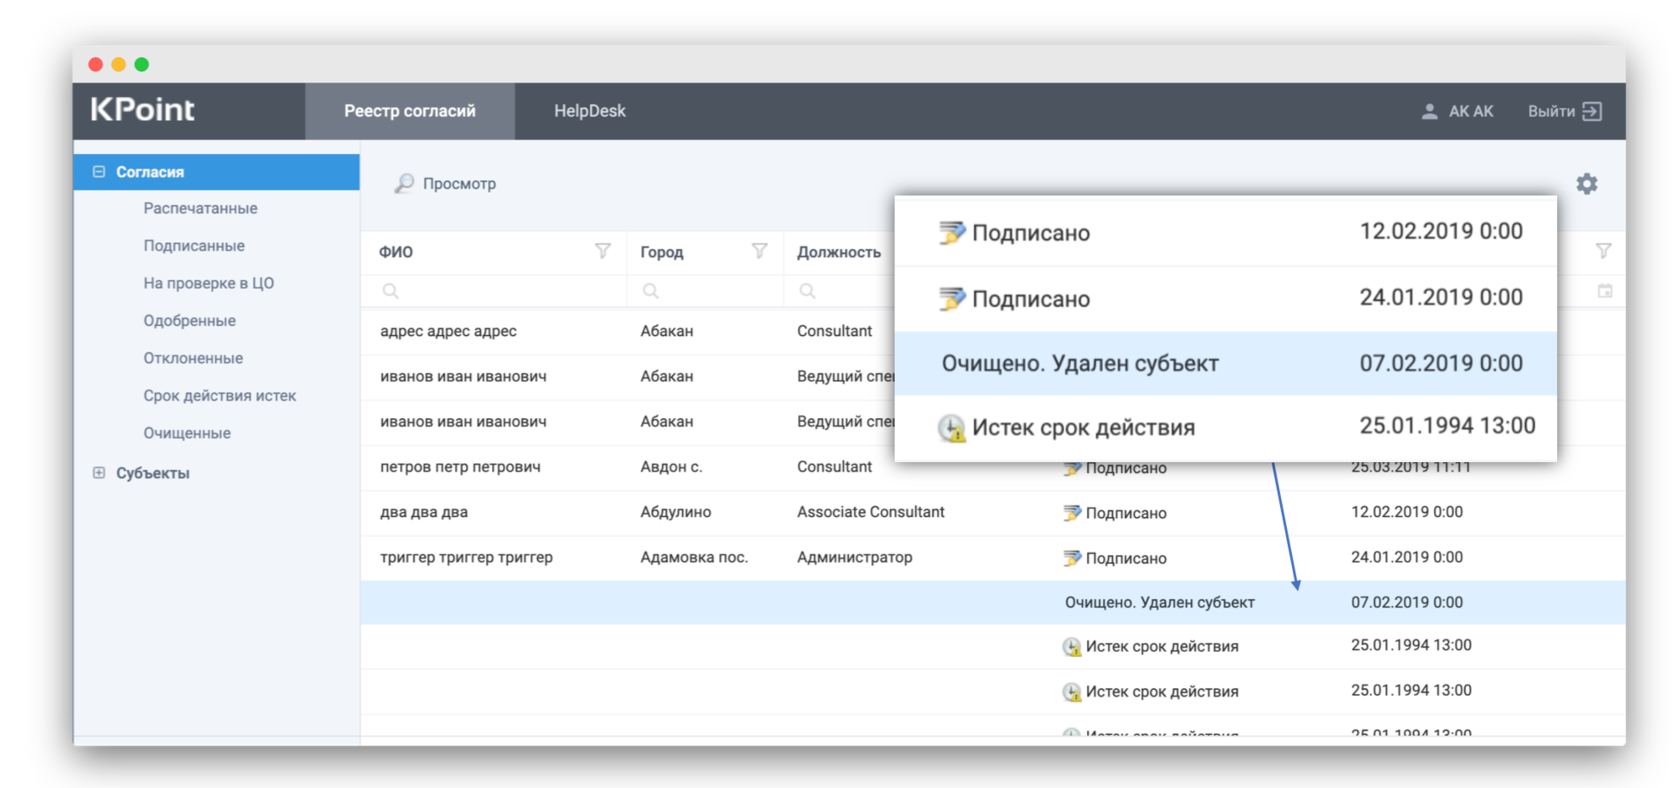Image resolution: width=1680 pixels, height=788 pixels.
Task: Click date 07.02.2019 0:00 in table
Action: pyautogui.click(x=1407, y=602)
